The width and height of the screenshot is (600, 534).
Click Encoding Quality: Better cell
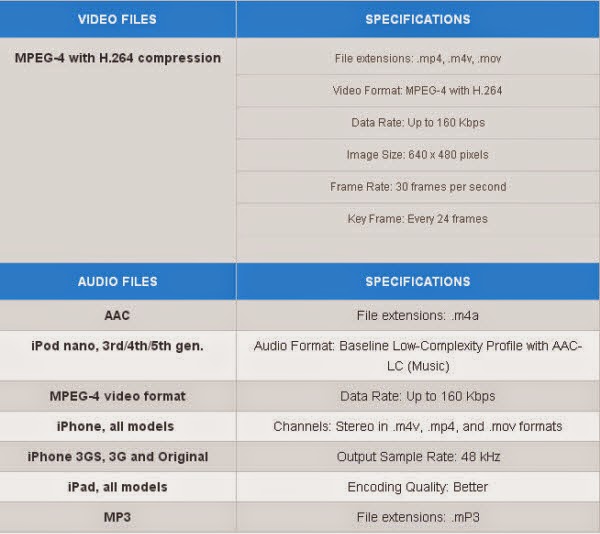418,487
